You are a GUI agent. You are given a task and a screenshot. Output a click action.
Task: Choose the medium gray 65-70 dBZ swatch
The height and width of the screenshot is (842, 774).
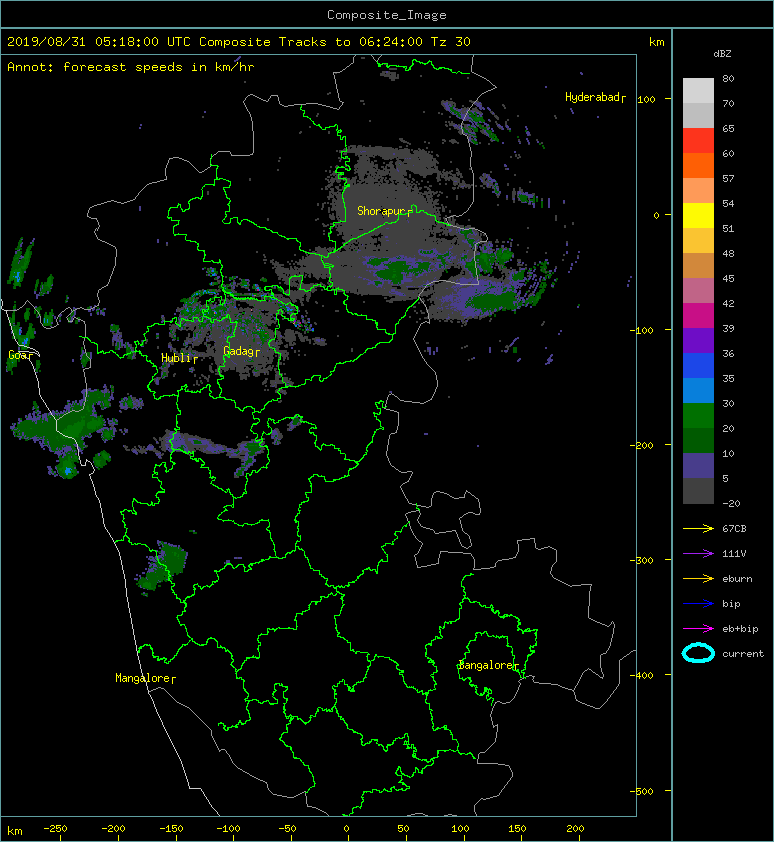[698, 115]
